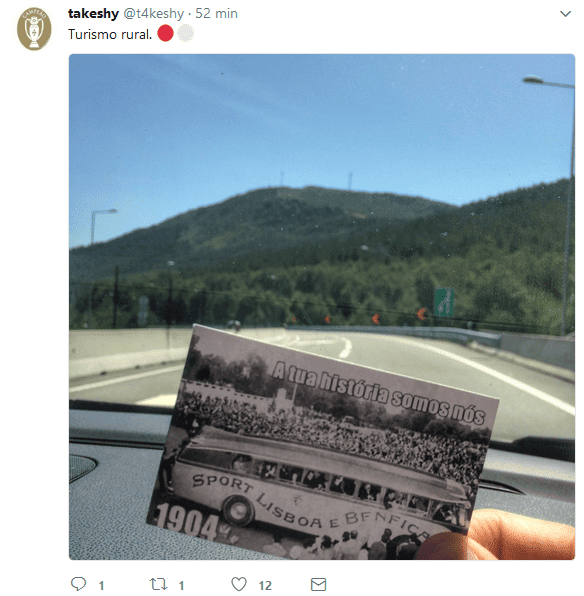The image size is (584, 596).
Task: Open the takeshy display name link
Action: (93, 14)
